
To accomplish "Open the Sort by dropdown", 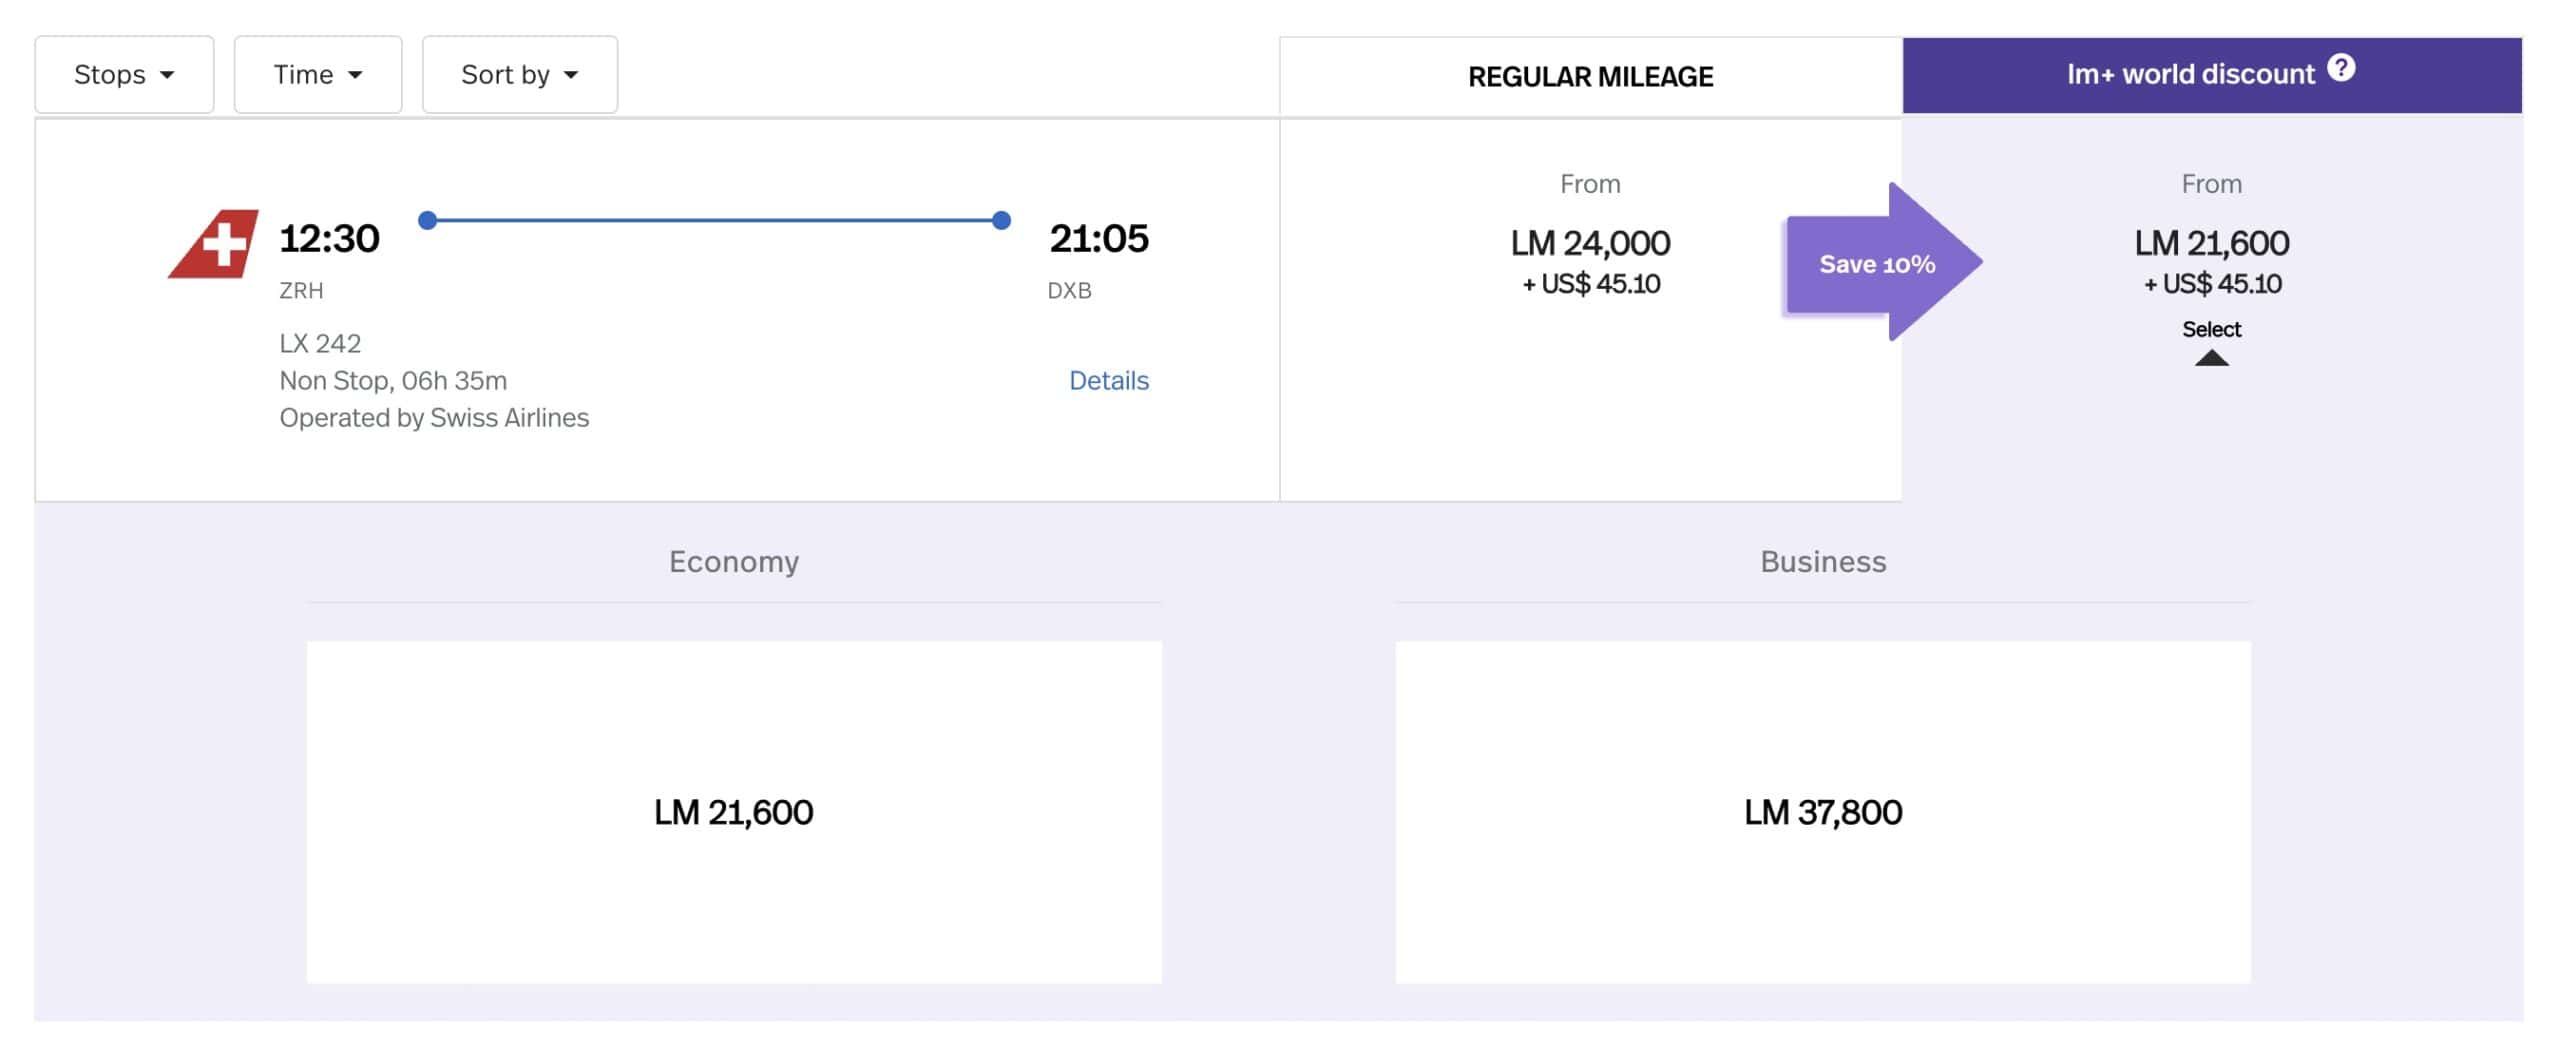I will (519, 75).
